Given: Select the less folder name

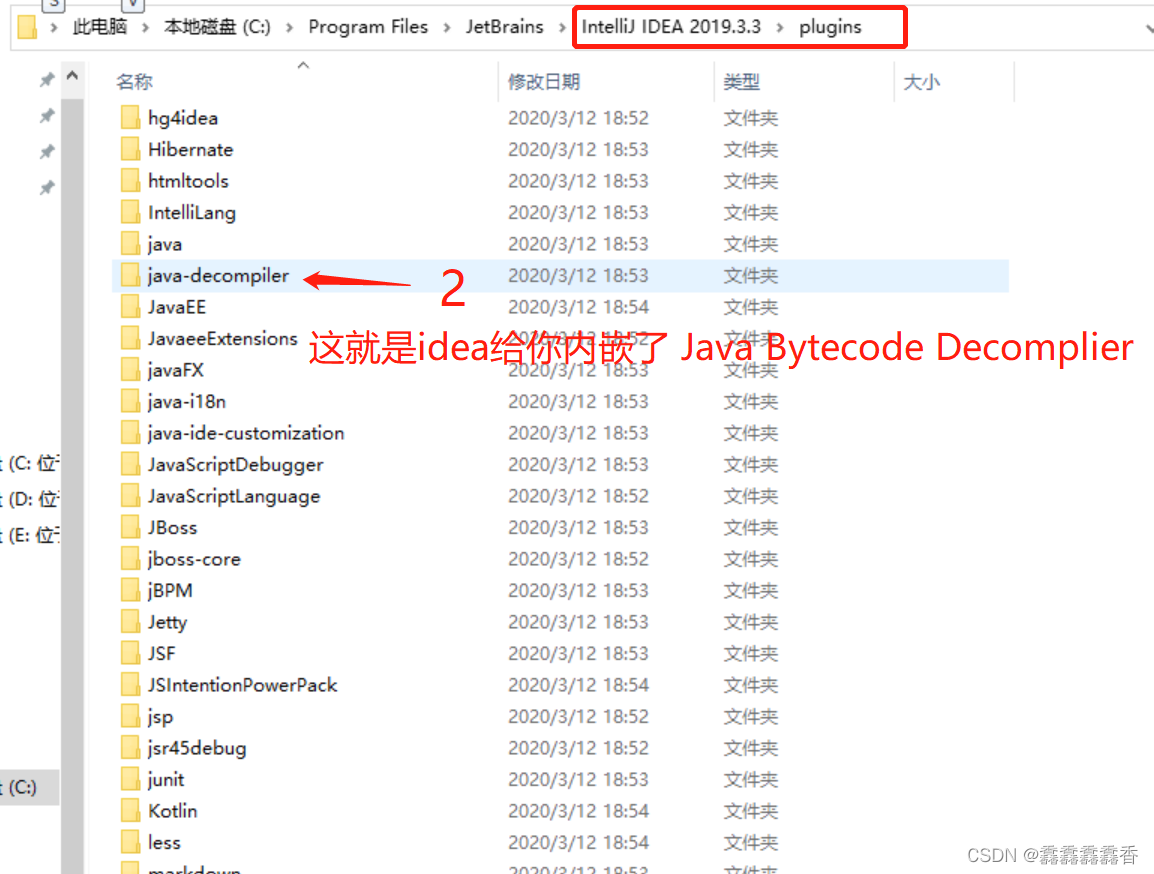Looking at the screenshot, I should tap(164, 843).
